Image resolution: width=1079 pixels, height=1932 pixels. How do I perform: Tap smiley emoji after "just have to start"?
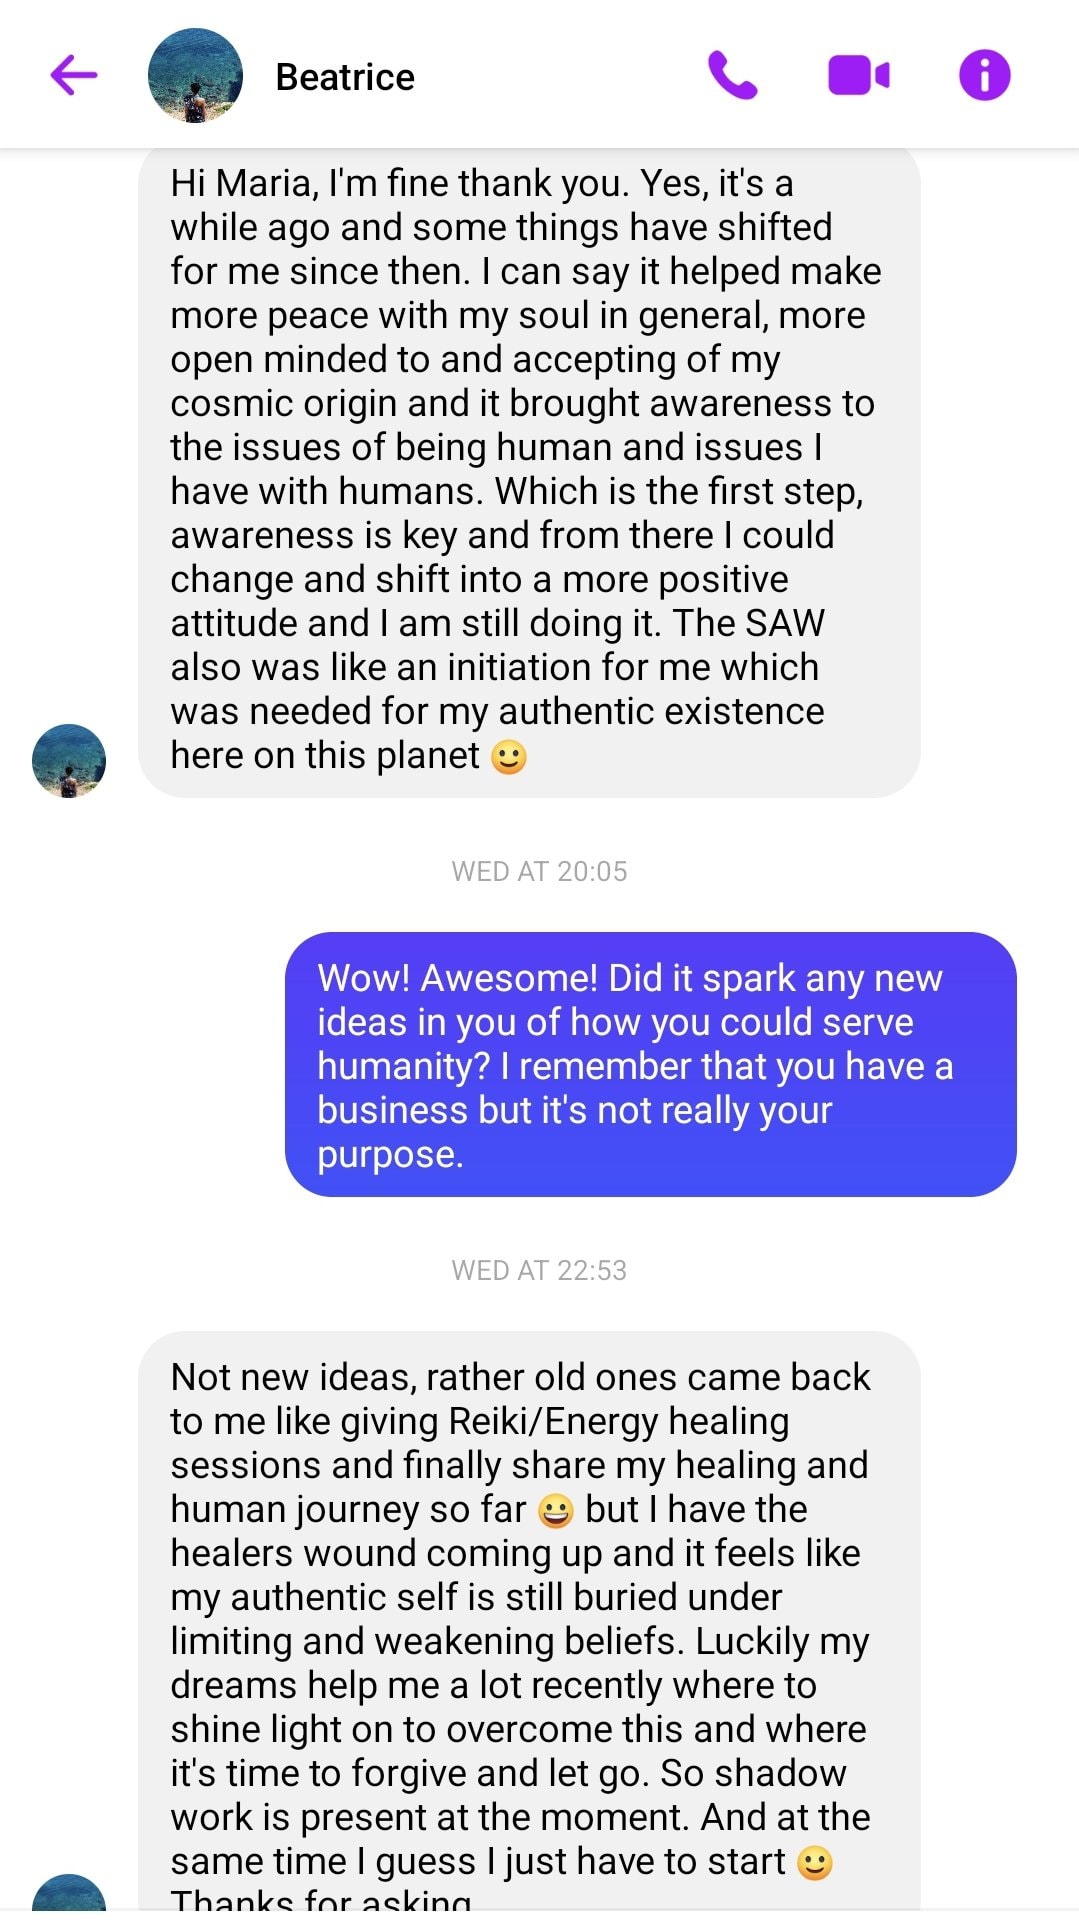coord(815,1862)
